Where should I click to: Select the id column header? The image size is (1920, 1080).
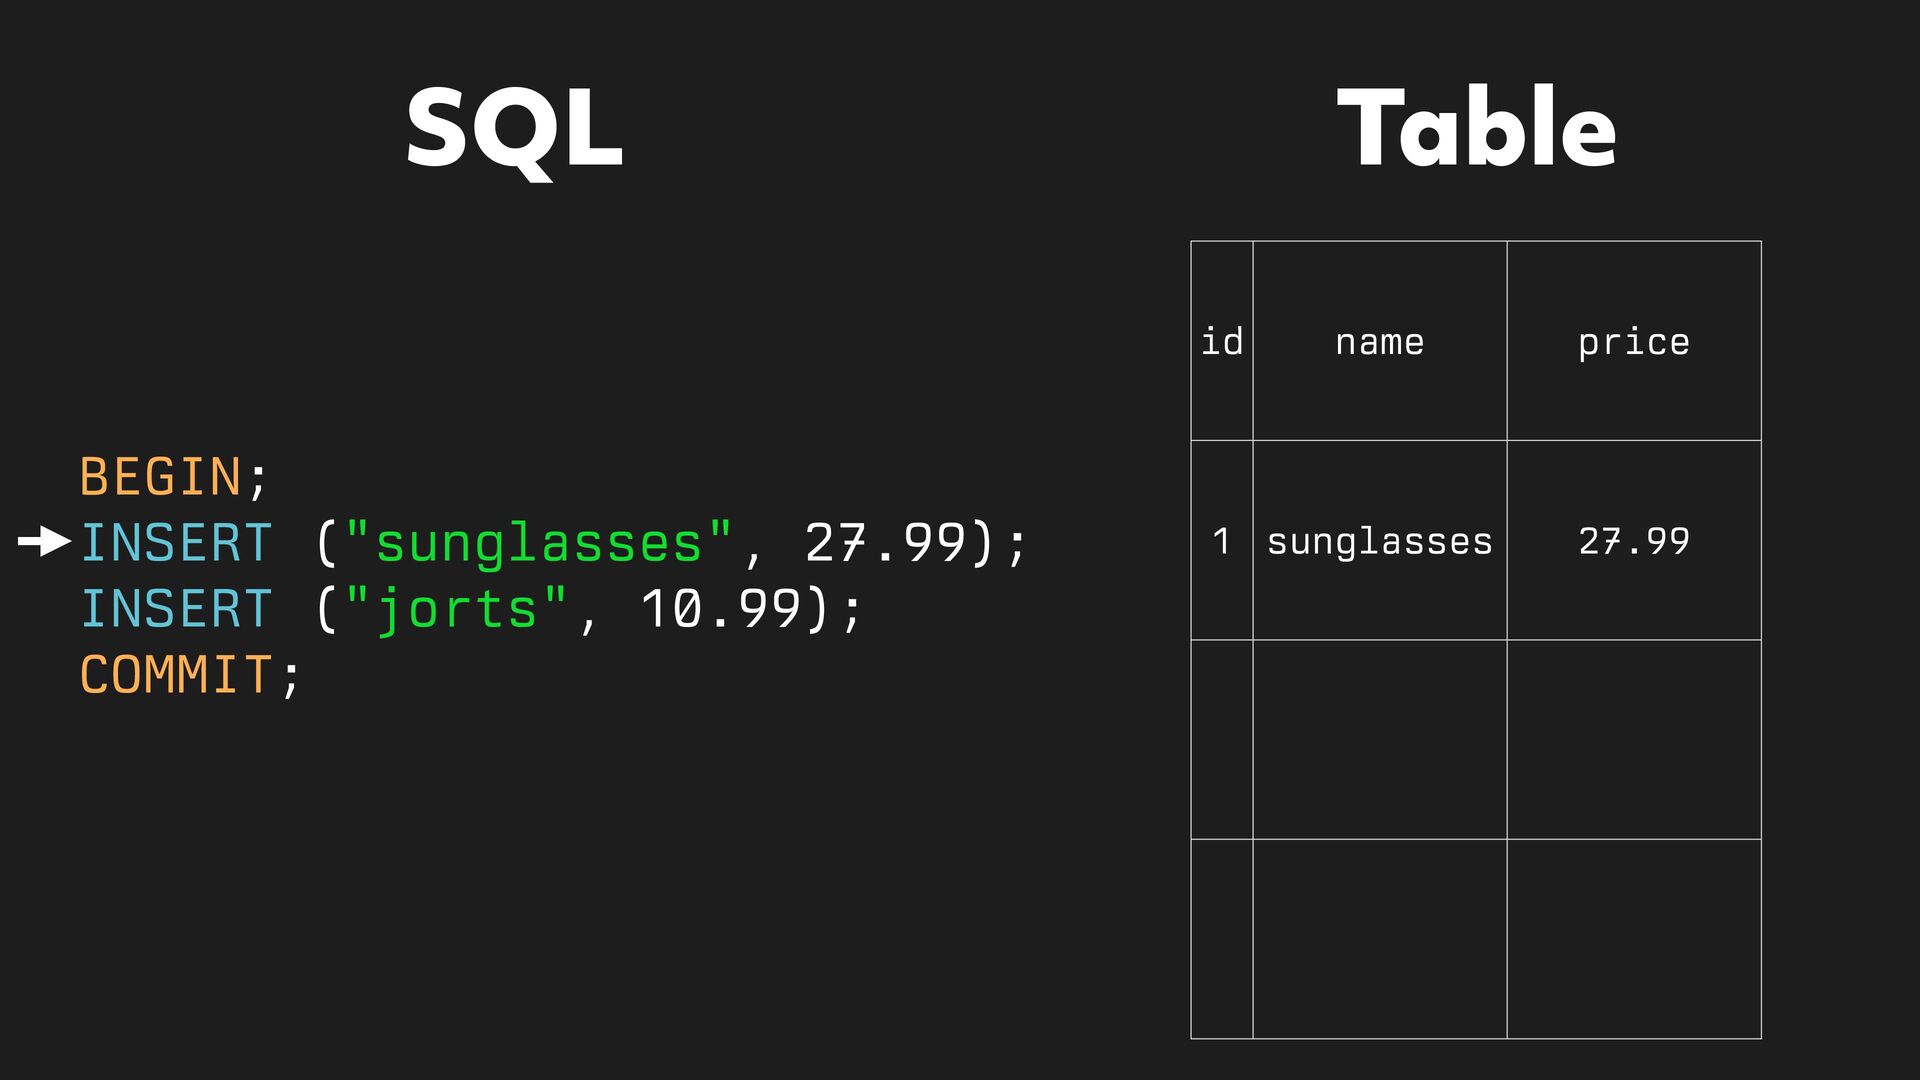1221,341
